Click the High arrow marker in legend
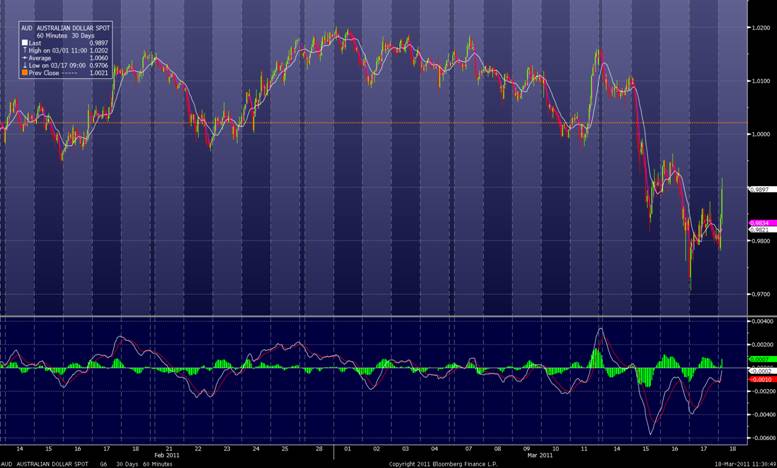 point(25,50)
